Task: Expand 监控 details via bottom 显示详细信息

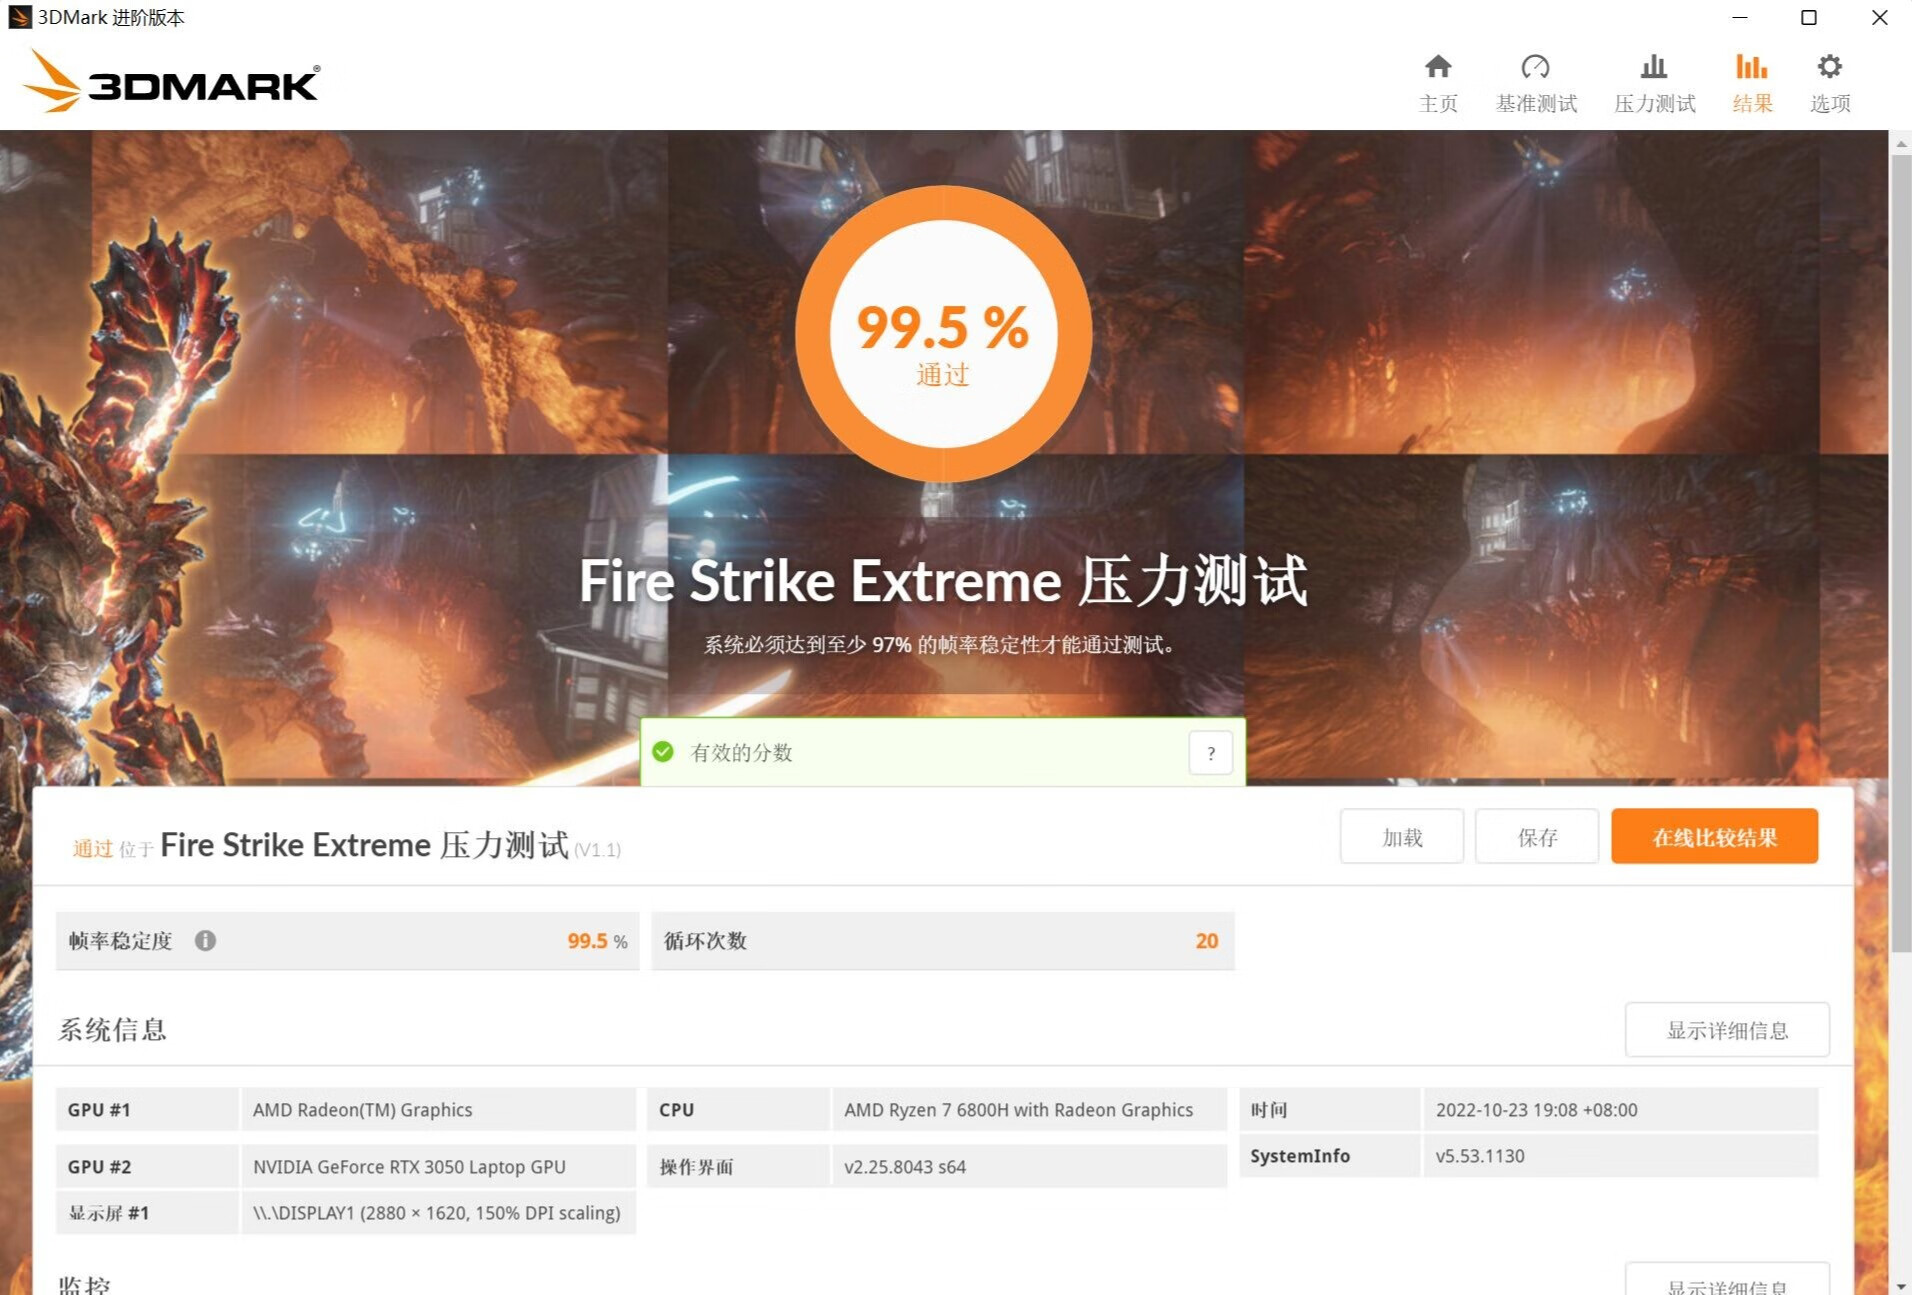Action: 1726,1284
